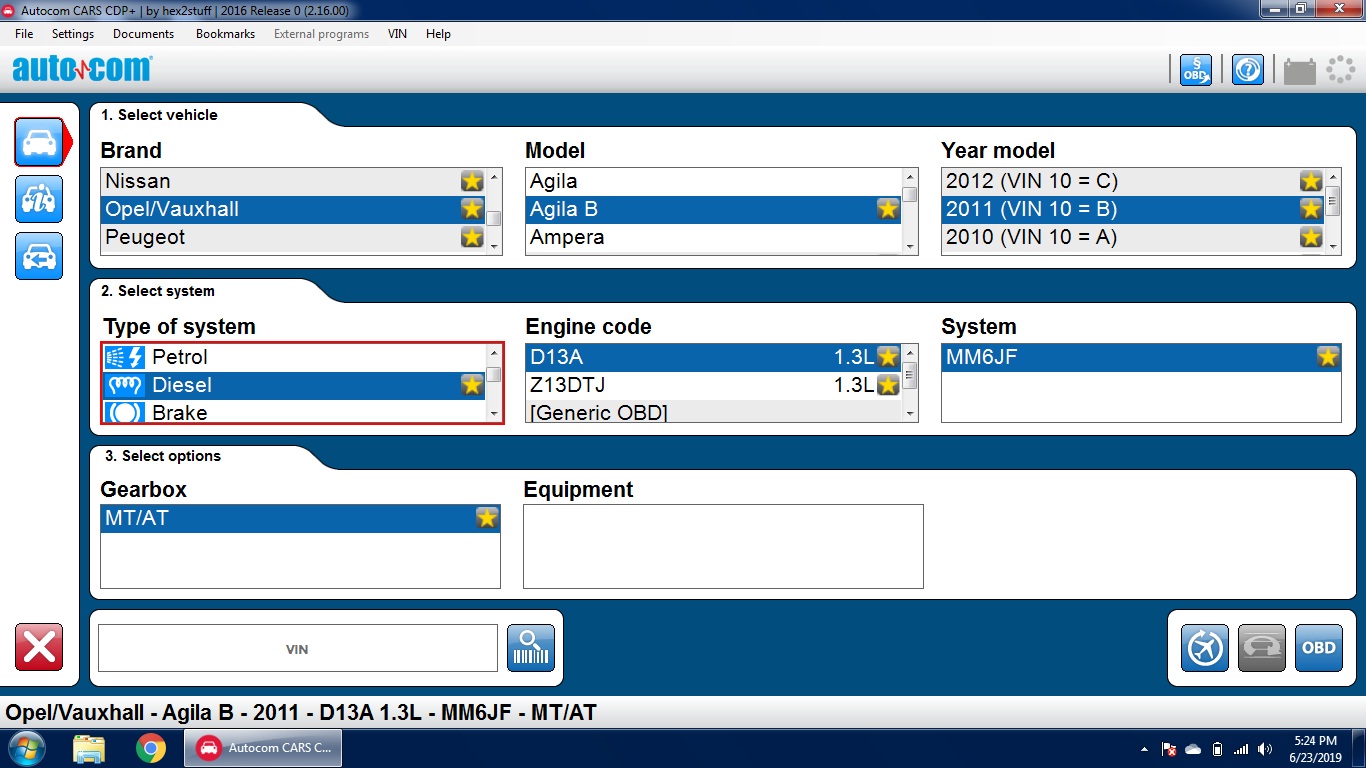The width and height of the screenshot is (1366, 768).
Task: Toggle favorite star for Diesel system
Action: 472,385
